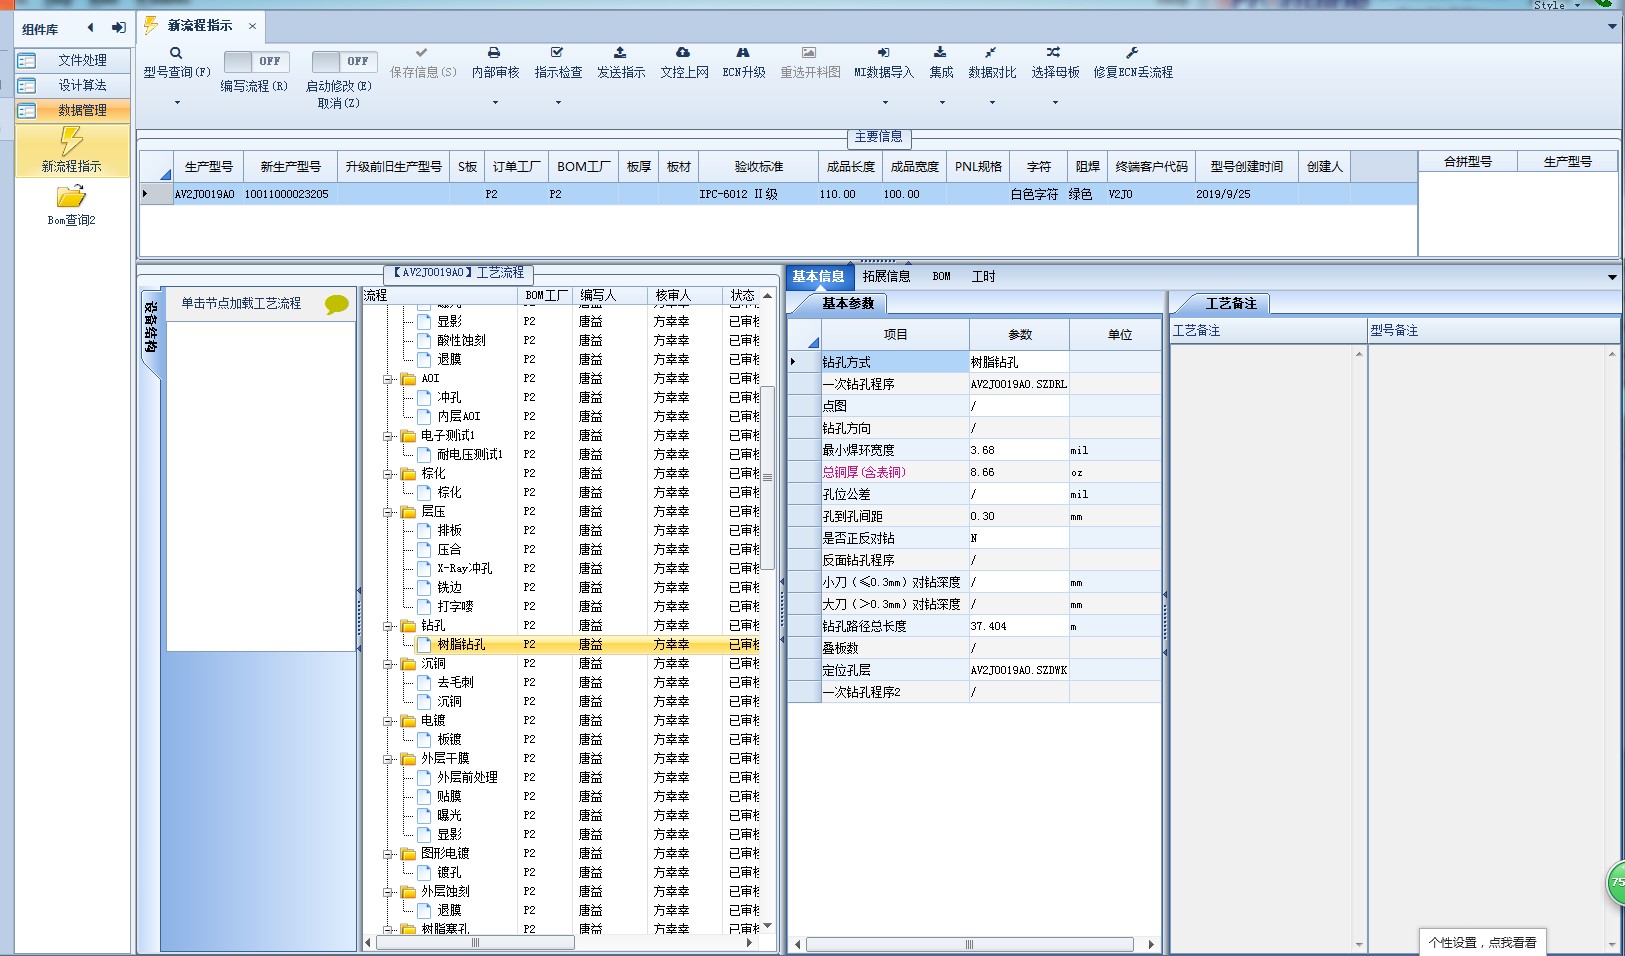Click the Style menu at top right
This screenshot has width=1625, height=956.
1558,5
